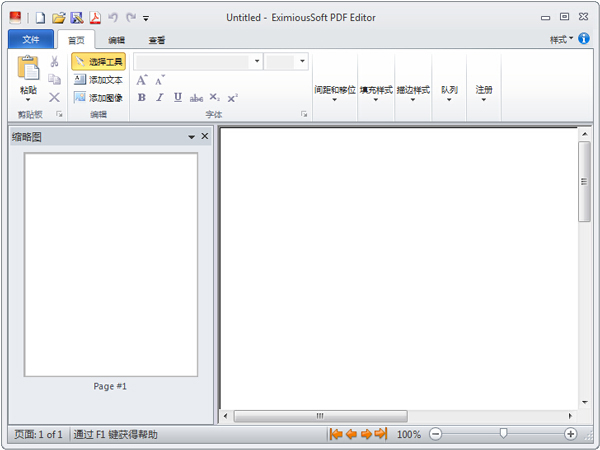Click the blue info help icon
The image size is (600, 450).
(x=584, y=38)
